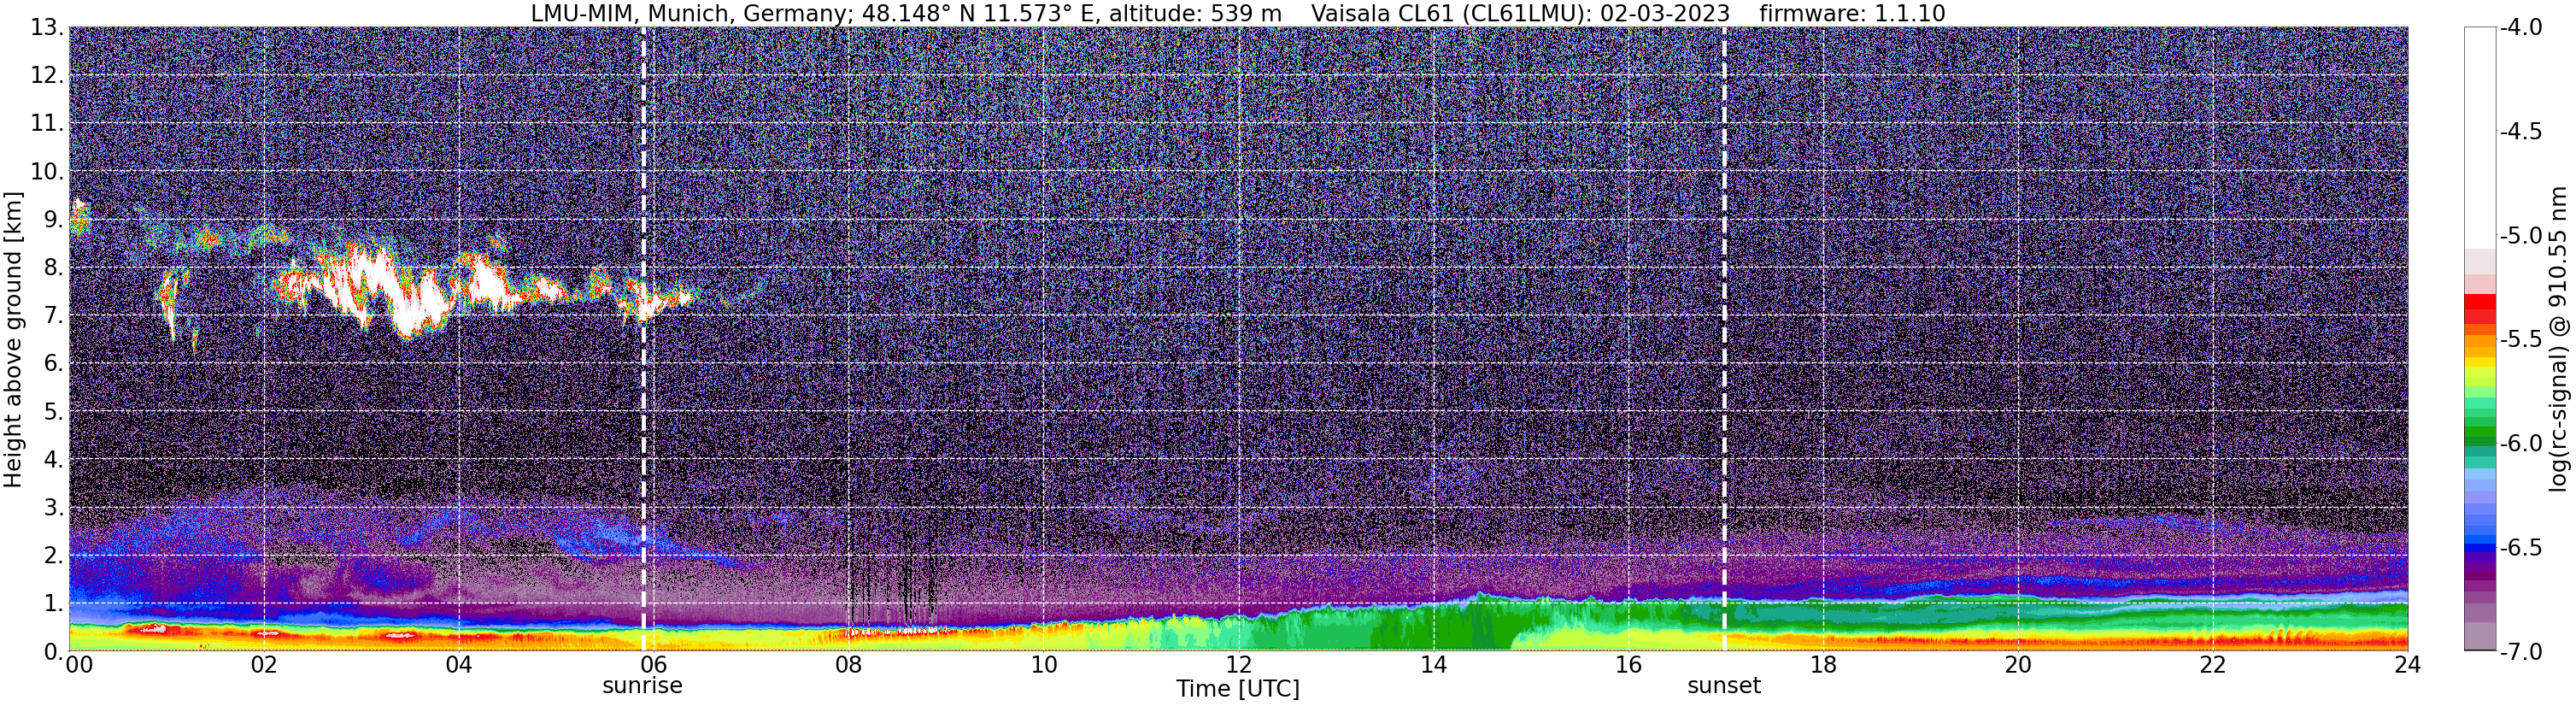
Task: Click the '0.' tick label on the height axis
Action: pos(54,651)
